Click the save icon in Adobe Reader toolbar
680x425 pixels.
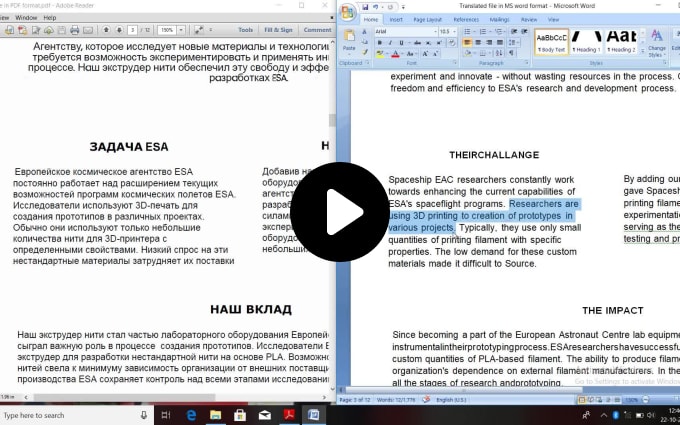tap(62, 30)
